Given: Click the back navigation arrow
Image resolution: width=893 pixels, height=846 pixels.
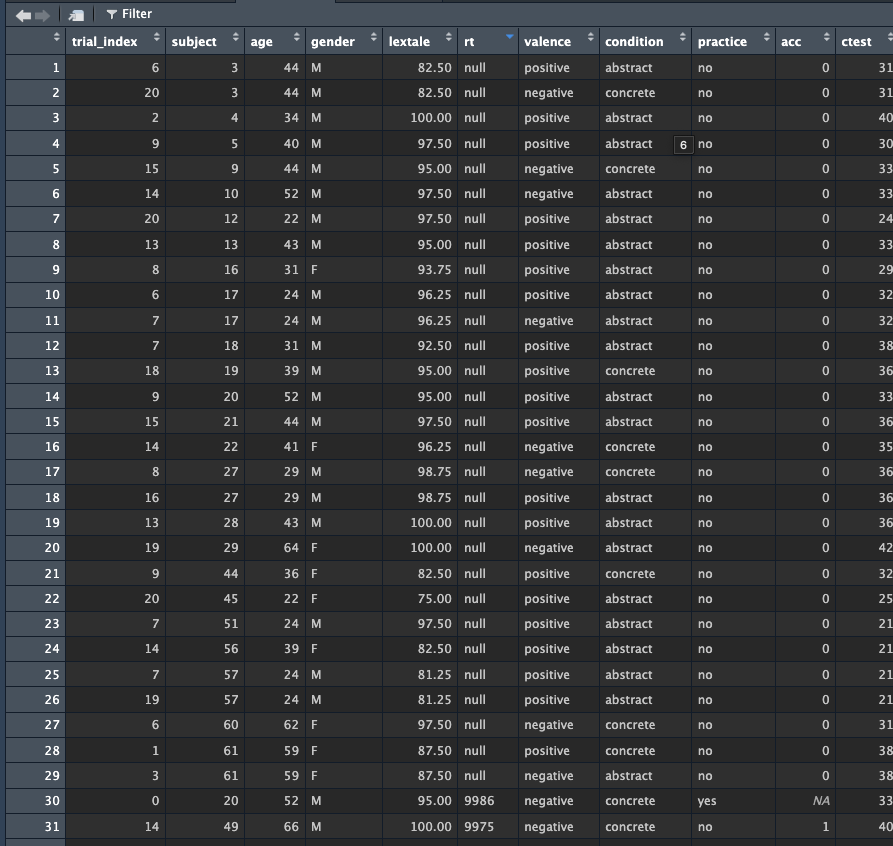Looking at the screenshot, I should (23, 15).
